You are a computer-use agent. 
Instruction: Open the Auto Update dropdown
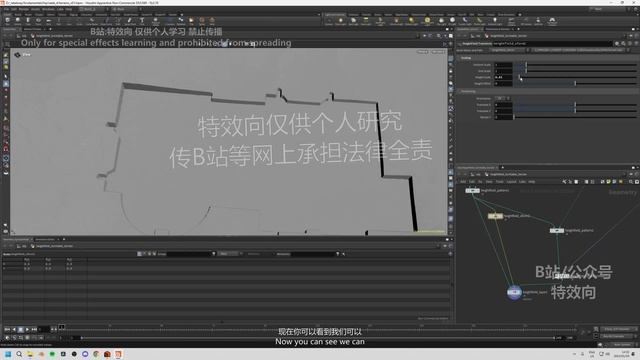621,344
